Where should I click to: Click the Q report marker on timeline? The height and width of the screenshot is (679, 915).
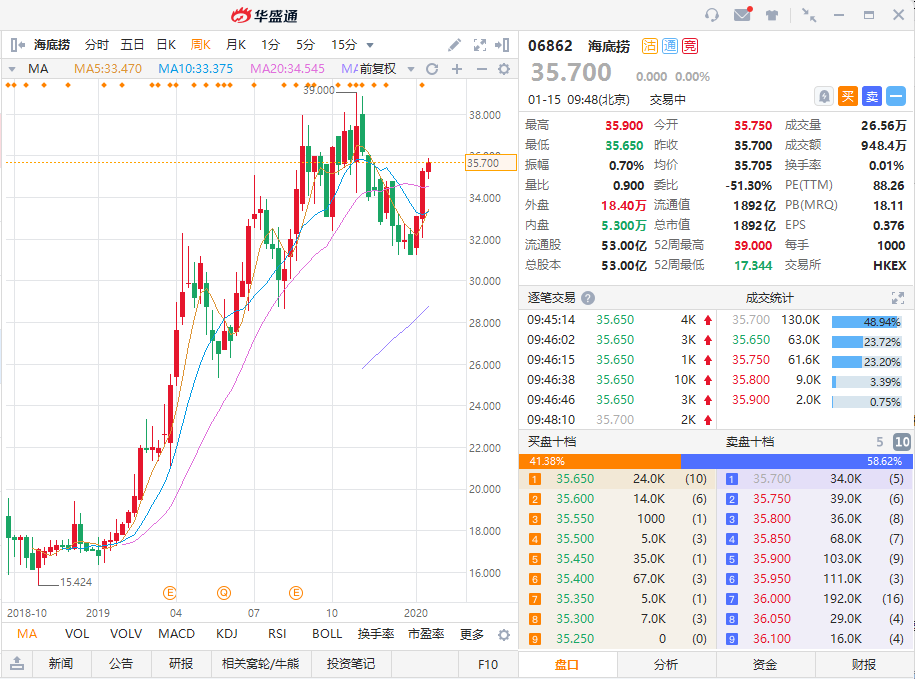[224, 593]
